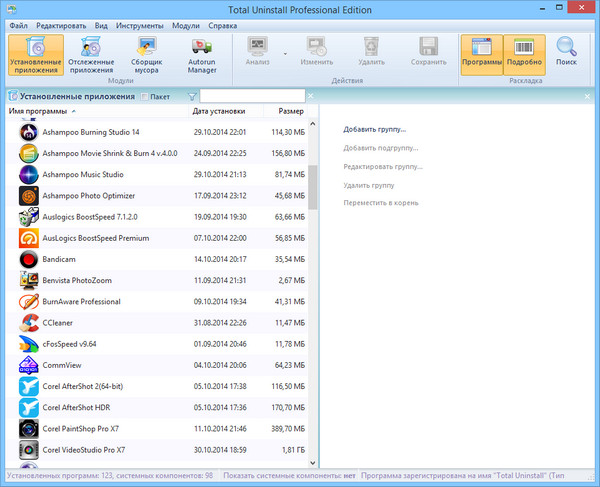The height and width of the screenshot is (487, 600).
Task: Sort by Имя программы column header
Action: click(x=40, y=111)
